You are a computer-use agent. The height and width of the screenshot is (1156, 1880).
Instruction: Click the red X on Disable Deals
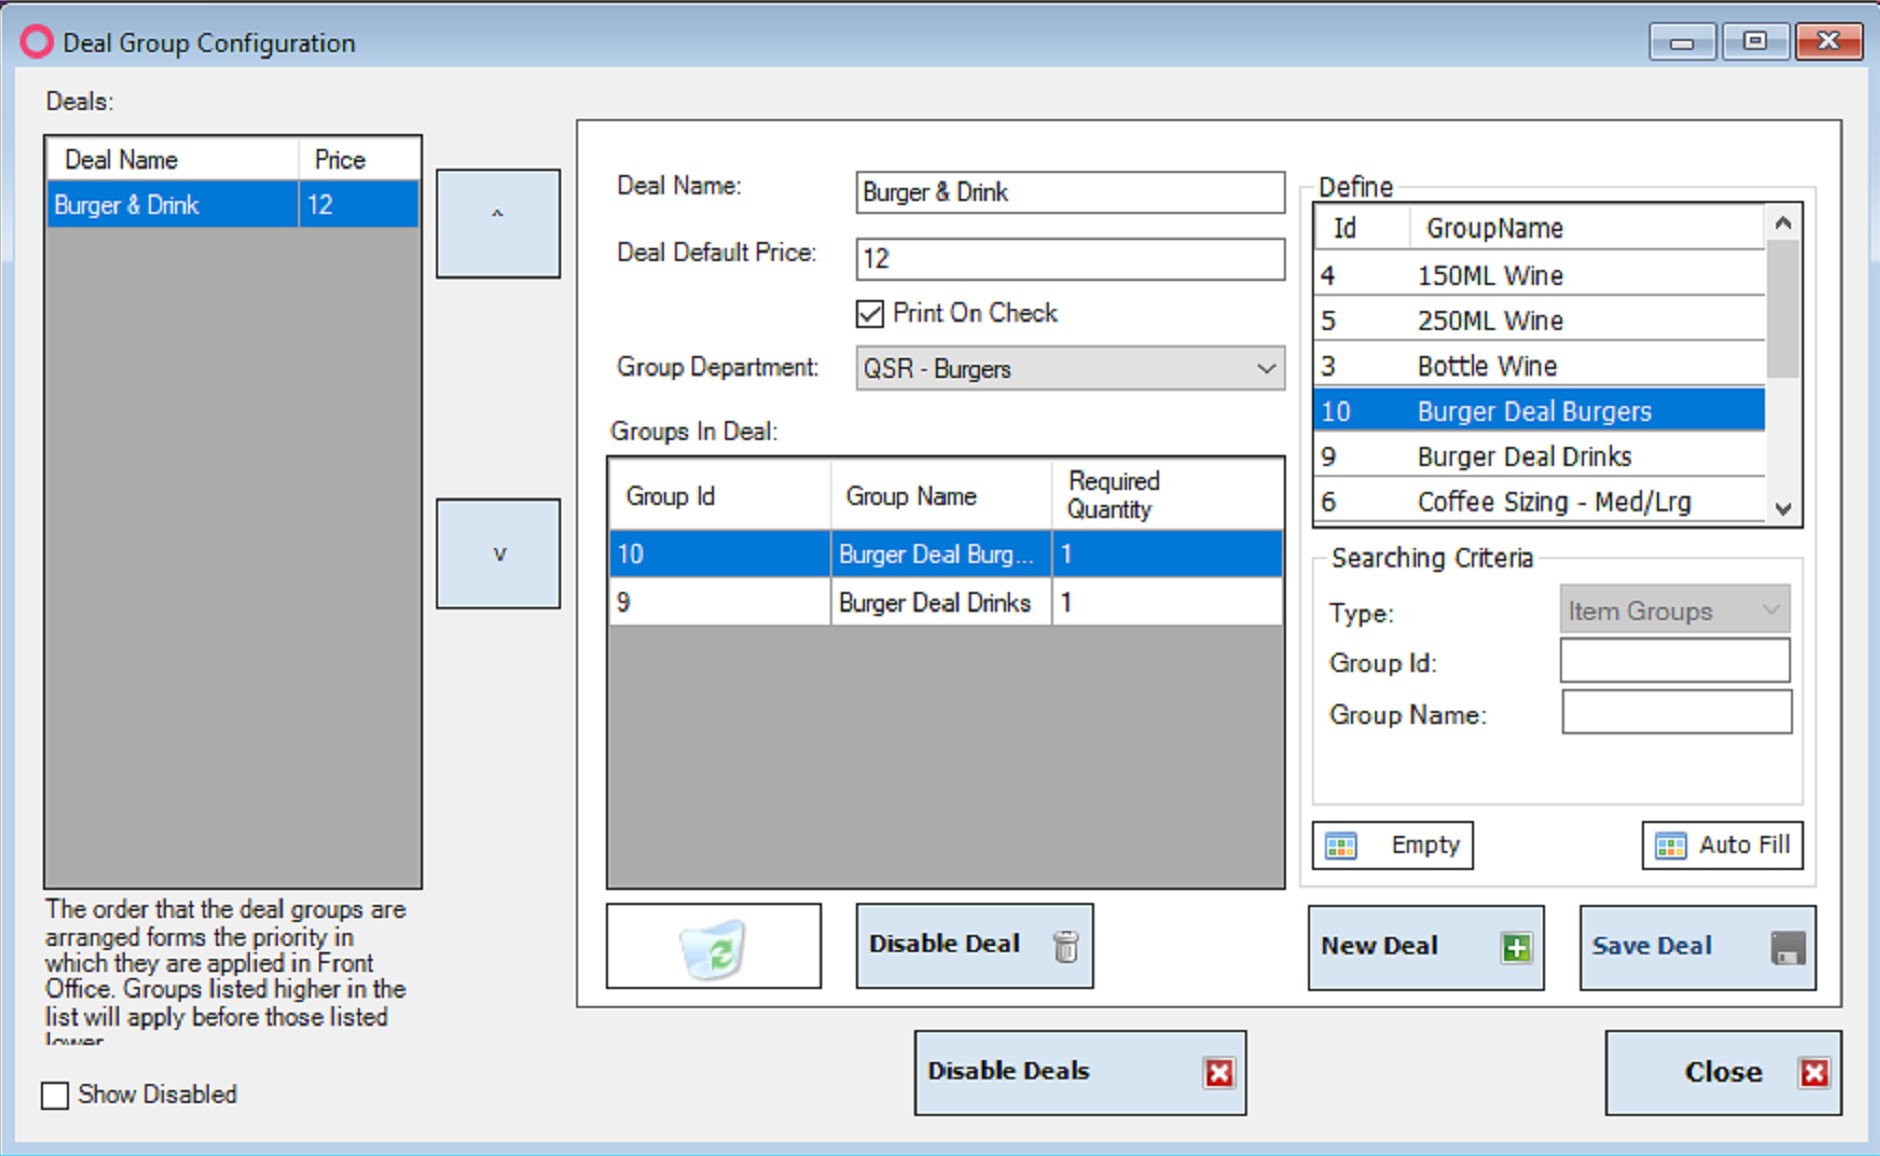tap(1219, 1073)
